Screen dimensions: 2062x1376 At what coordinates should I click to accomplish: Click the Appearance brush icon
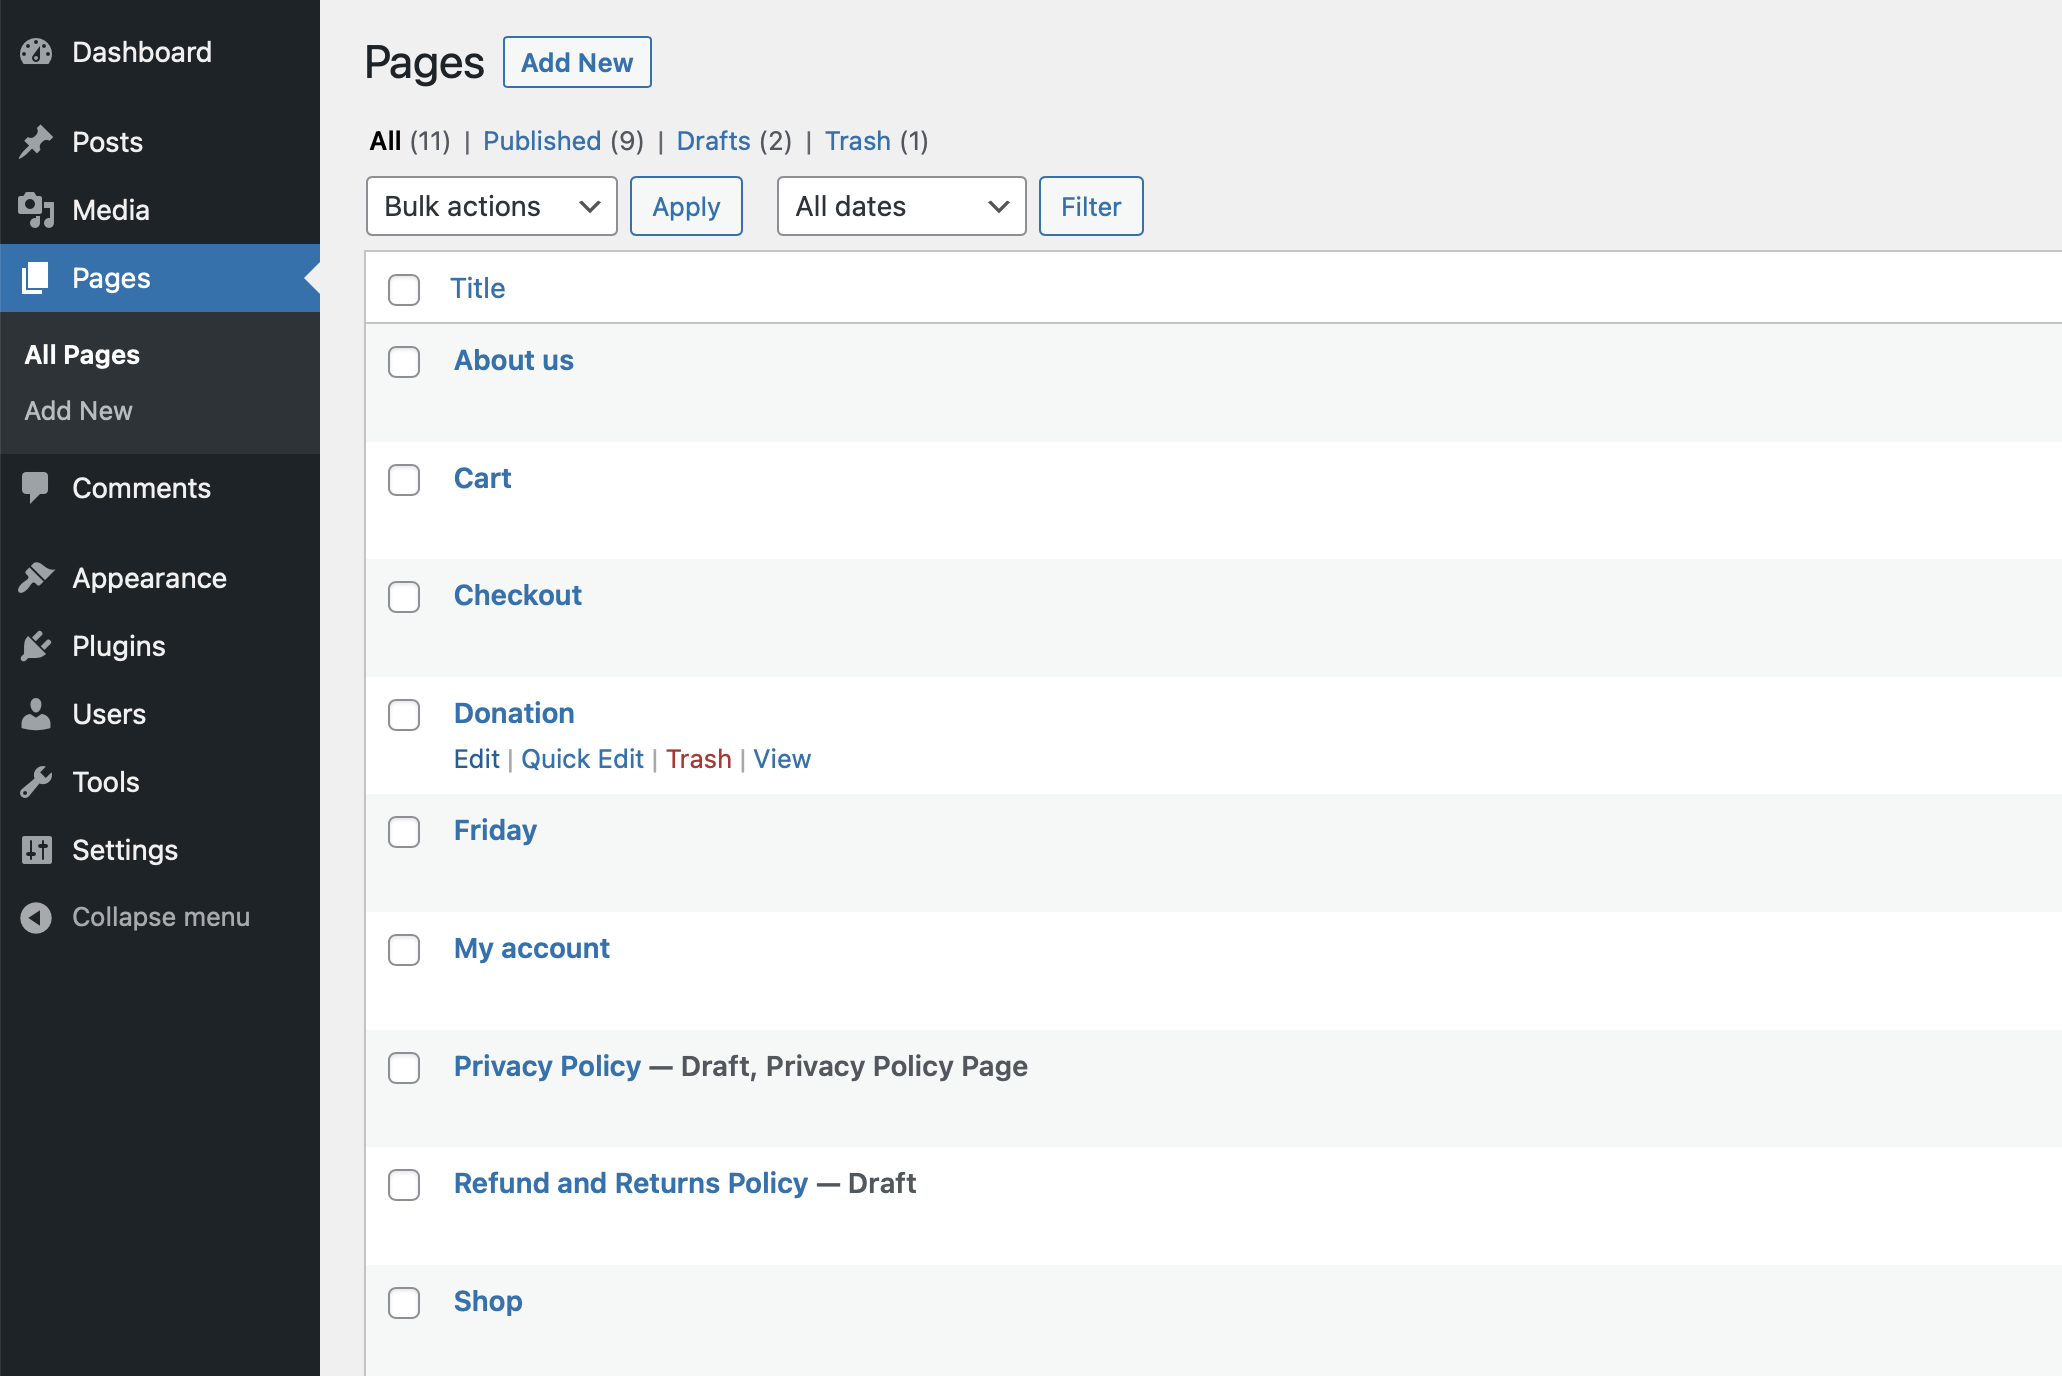click(x=36, y=578)
